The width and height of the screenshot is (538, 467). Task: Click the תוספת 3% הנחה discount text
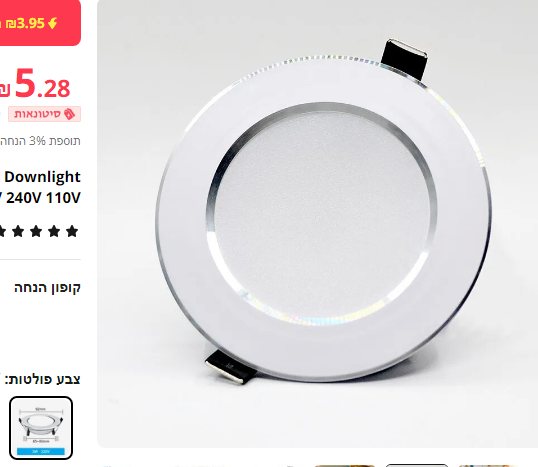tap(40, 141)
